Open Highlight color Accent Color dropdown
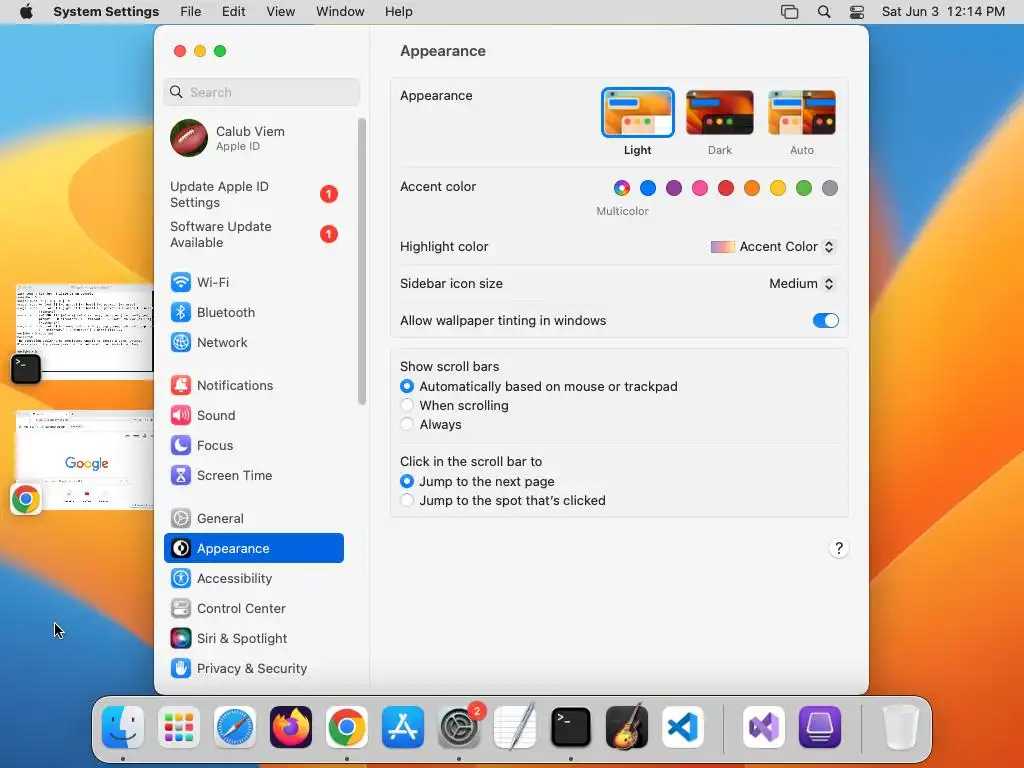This screenshot has height=768, width=1024. 773,247
